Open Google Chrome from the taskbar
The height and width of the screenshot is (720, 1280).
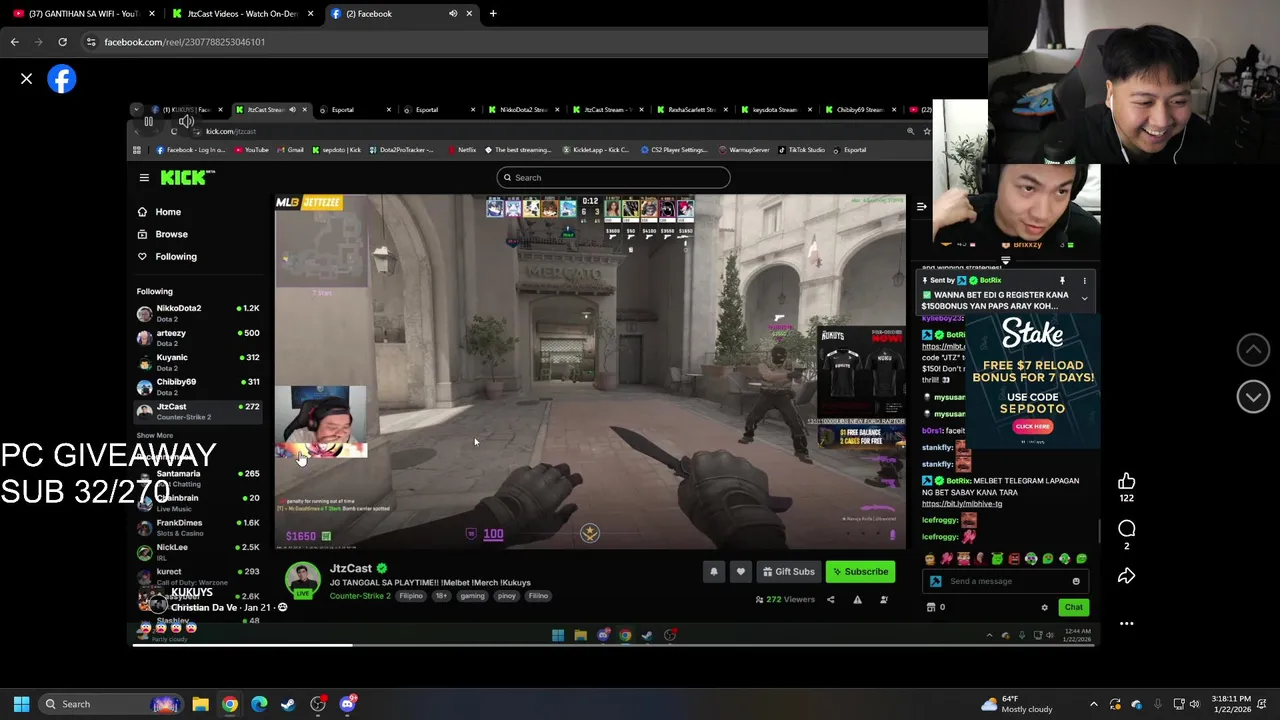(x=230, y=704)
